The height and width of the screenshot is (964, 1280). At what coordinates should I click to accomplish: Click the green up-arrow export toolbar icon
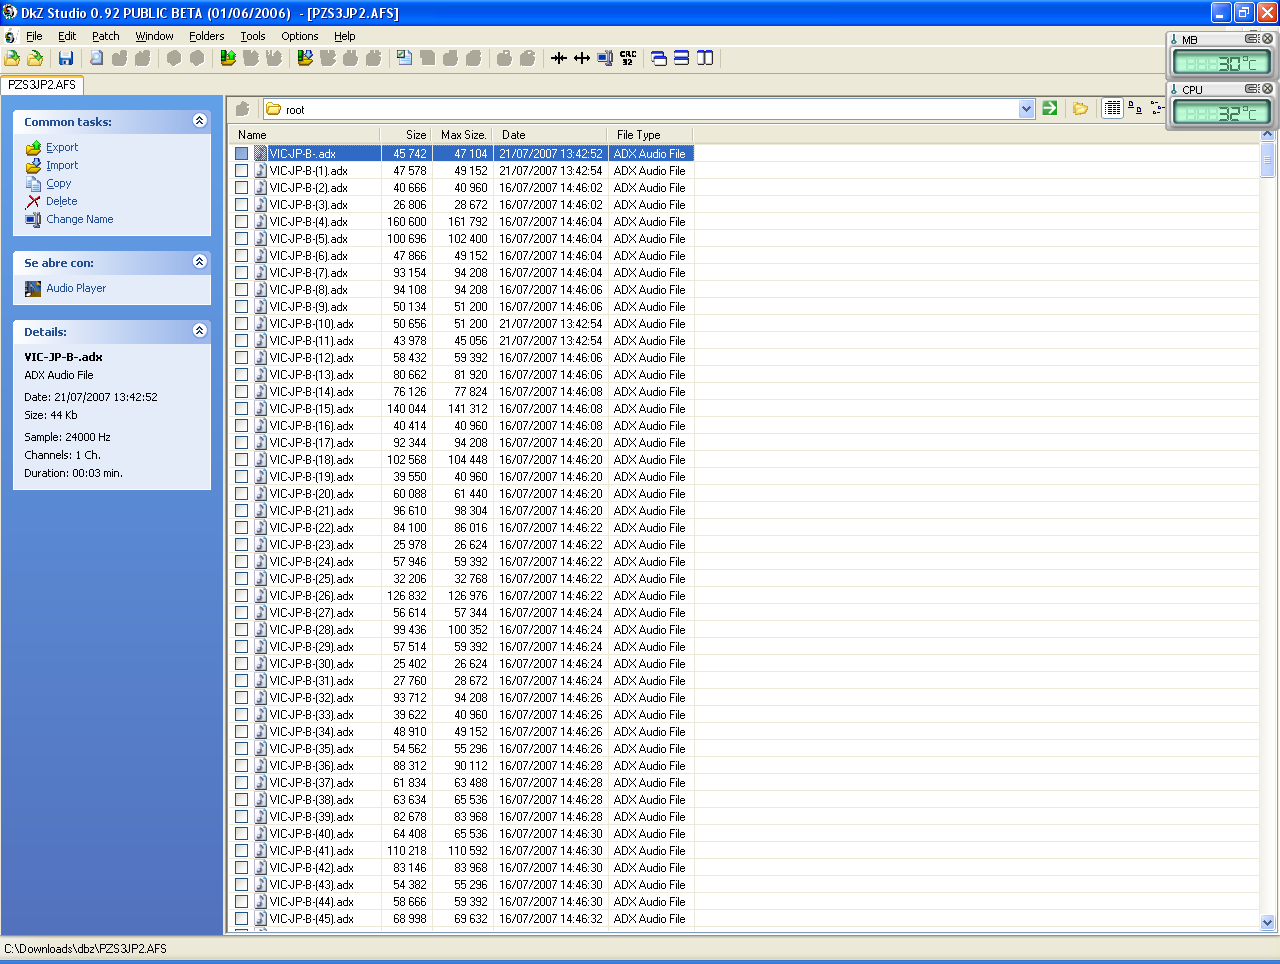pyautogui.click(x=228, y=58)
